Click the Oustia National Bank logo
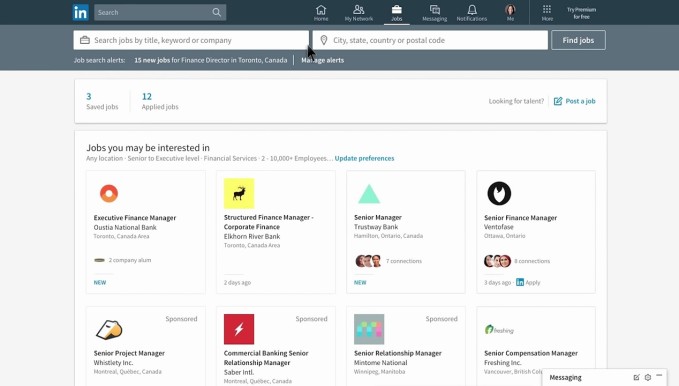The width and height of the screenshot is (679, 386). (x=109, y=193)
